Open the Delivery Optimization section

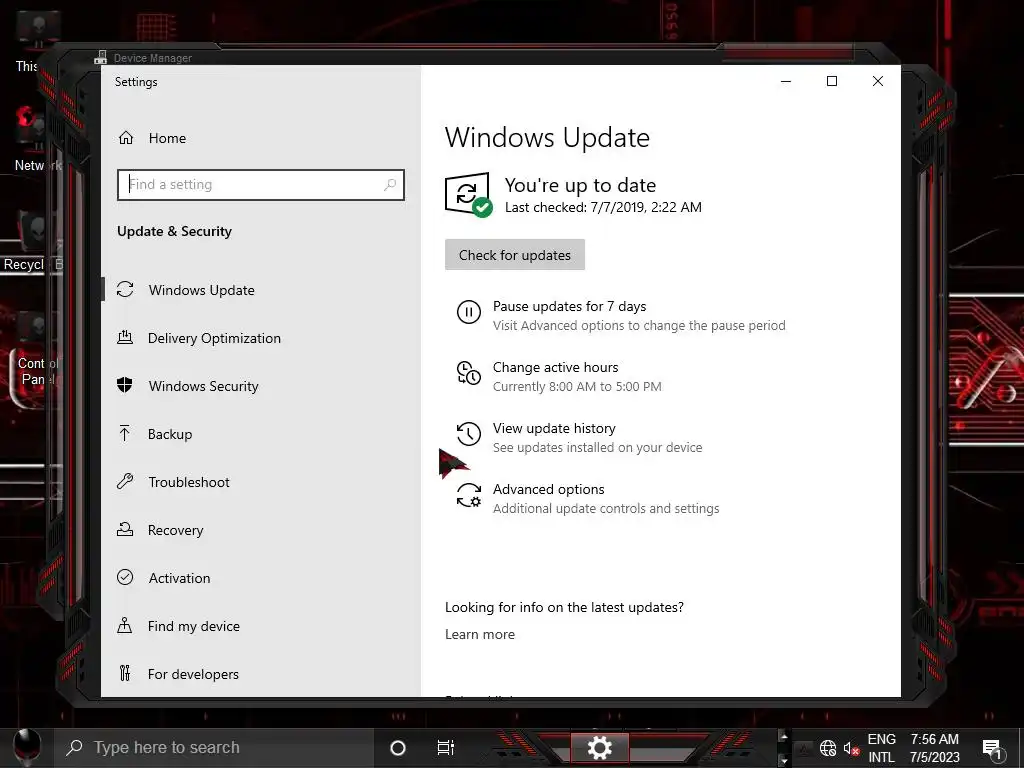tap(261, 338)
